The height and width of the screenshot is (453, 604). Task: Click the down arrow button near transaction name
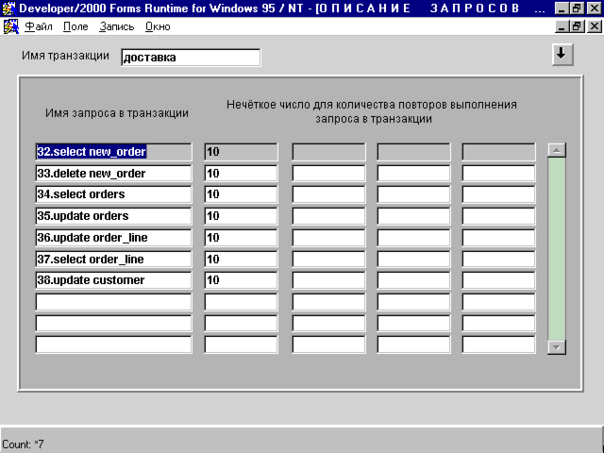[x=562, y=54]
